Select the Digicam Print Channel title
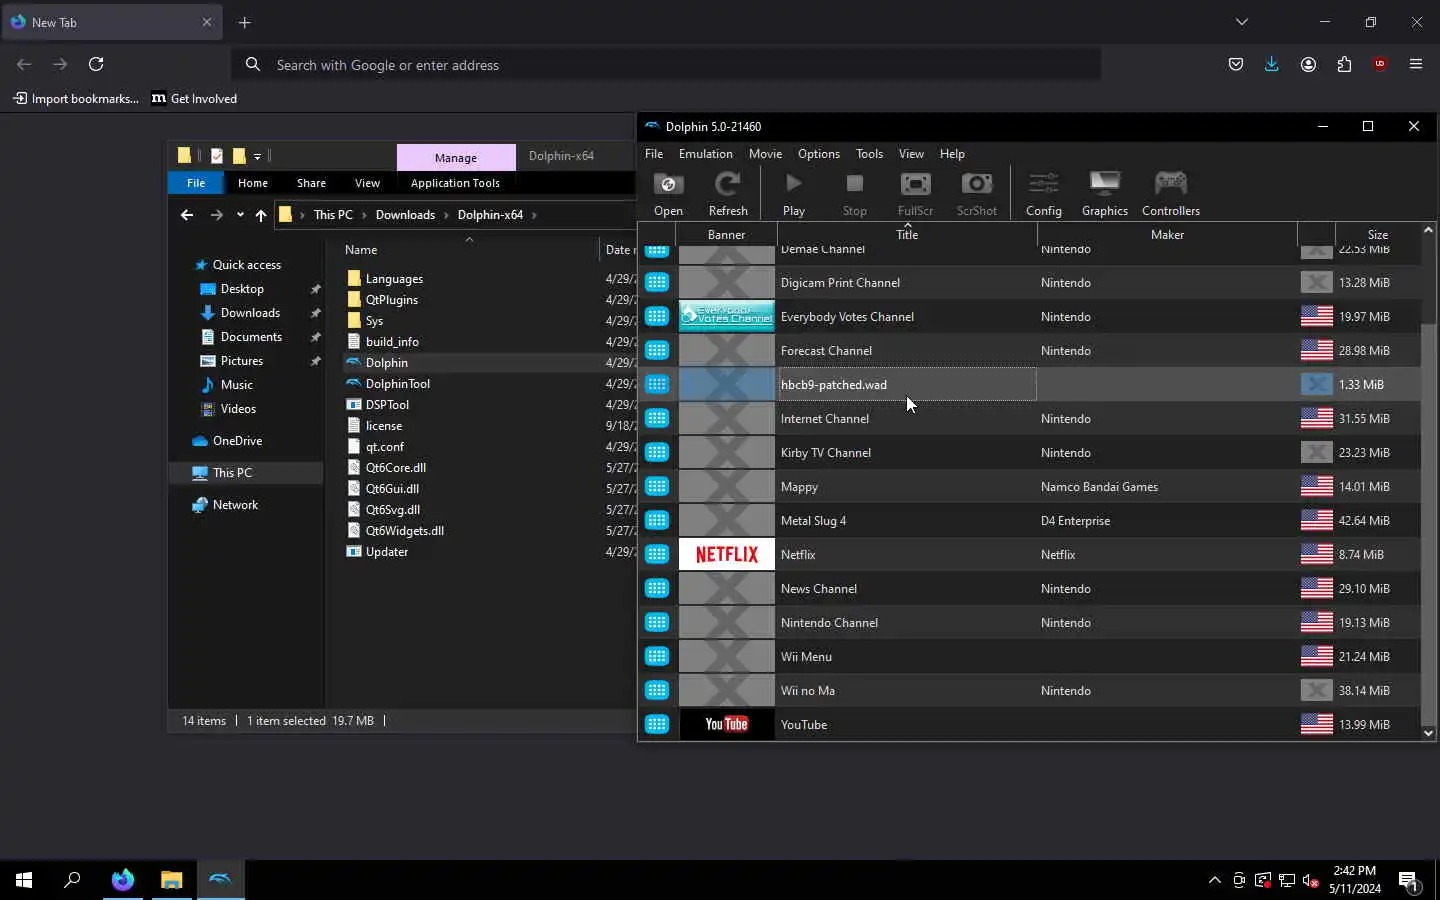This screenshot has width=1440, height=900. 840,282
